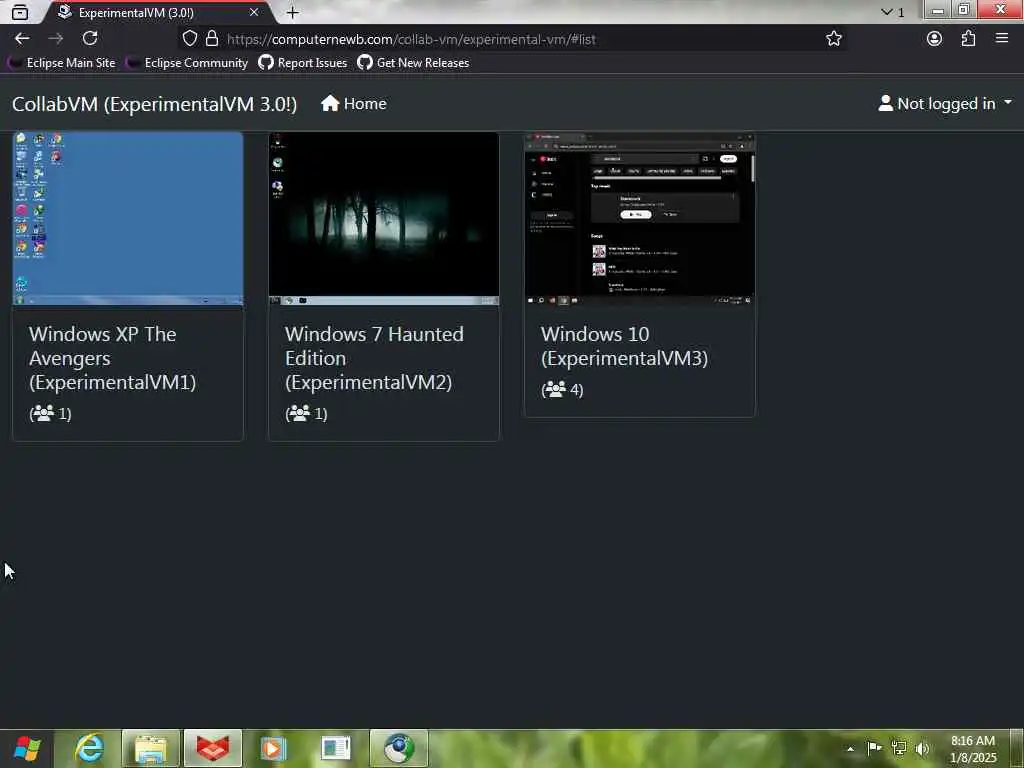Open the extensions puzzle icon
The width and height of the screenshot is (1024, 768).
tap(968, 39)
